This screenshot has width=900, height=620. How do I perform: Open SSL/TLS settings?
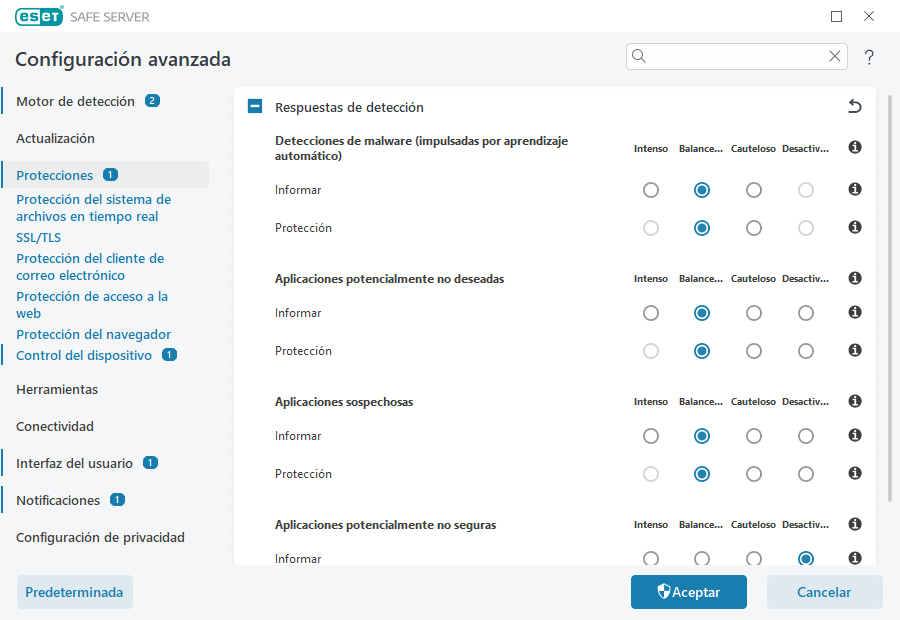click(38, 237)
